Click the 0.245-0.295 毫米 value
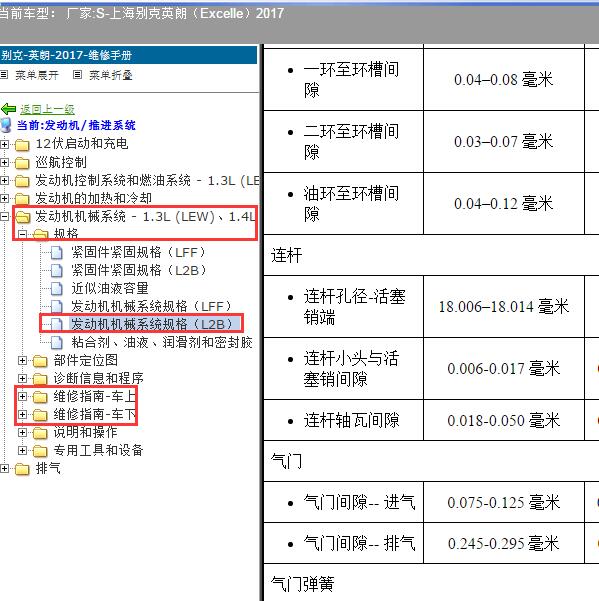The image size is (599, 601). [x=504, y=543]
